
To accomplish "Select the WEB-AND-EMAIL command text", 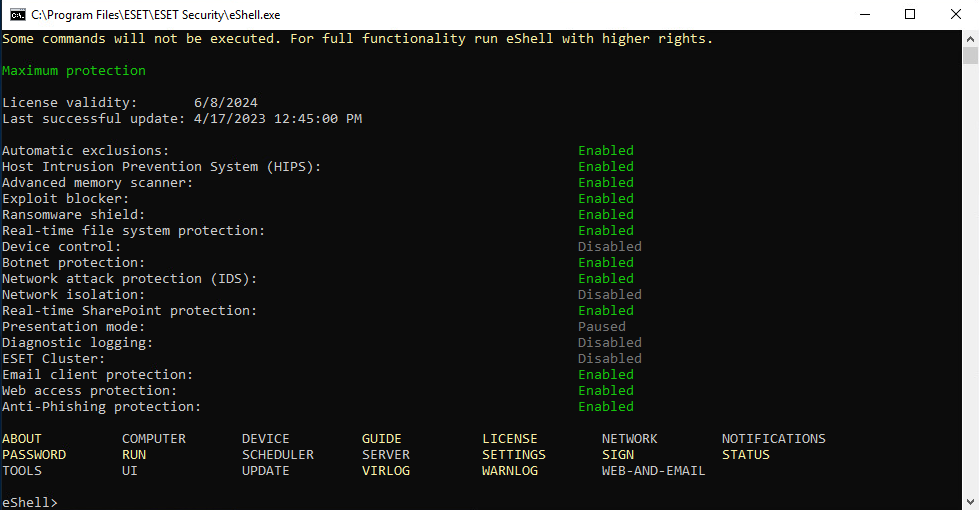I will coord(653,471).
